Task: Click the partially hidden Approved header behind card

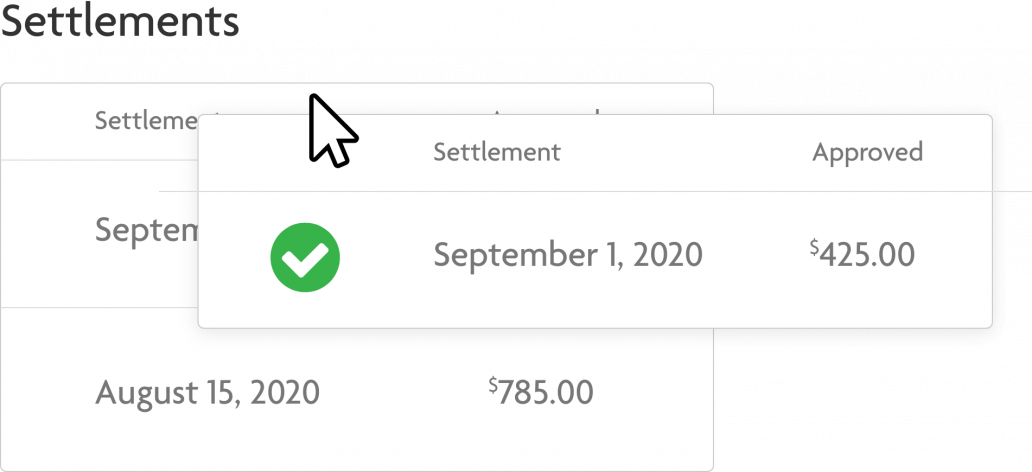Action: pyautogui.click(x=546, y=111)
